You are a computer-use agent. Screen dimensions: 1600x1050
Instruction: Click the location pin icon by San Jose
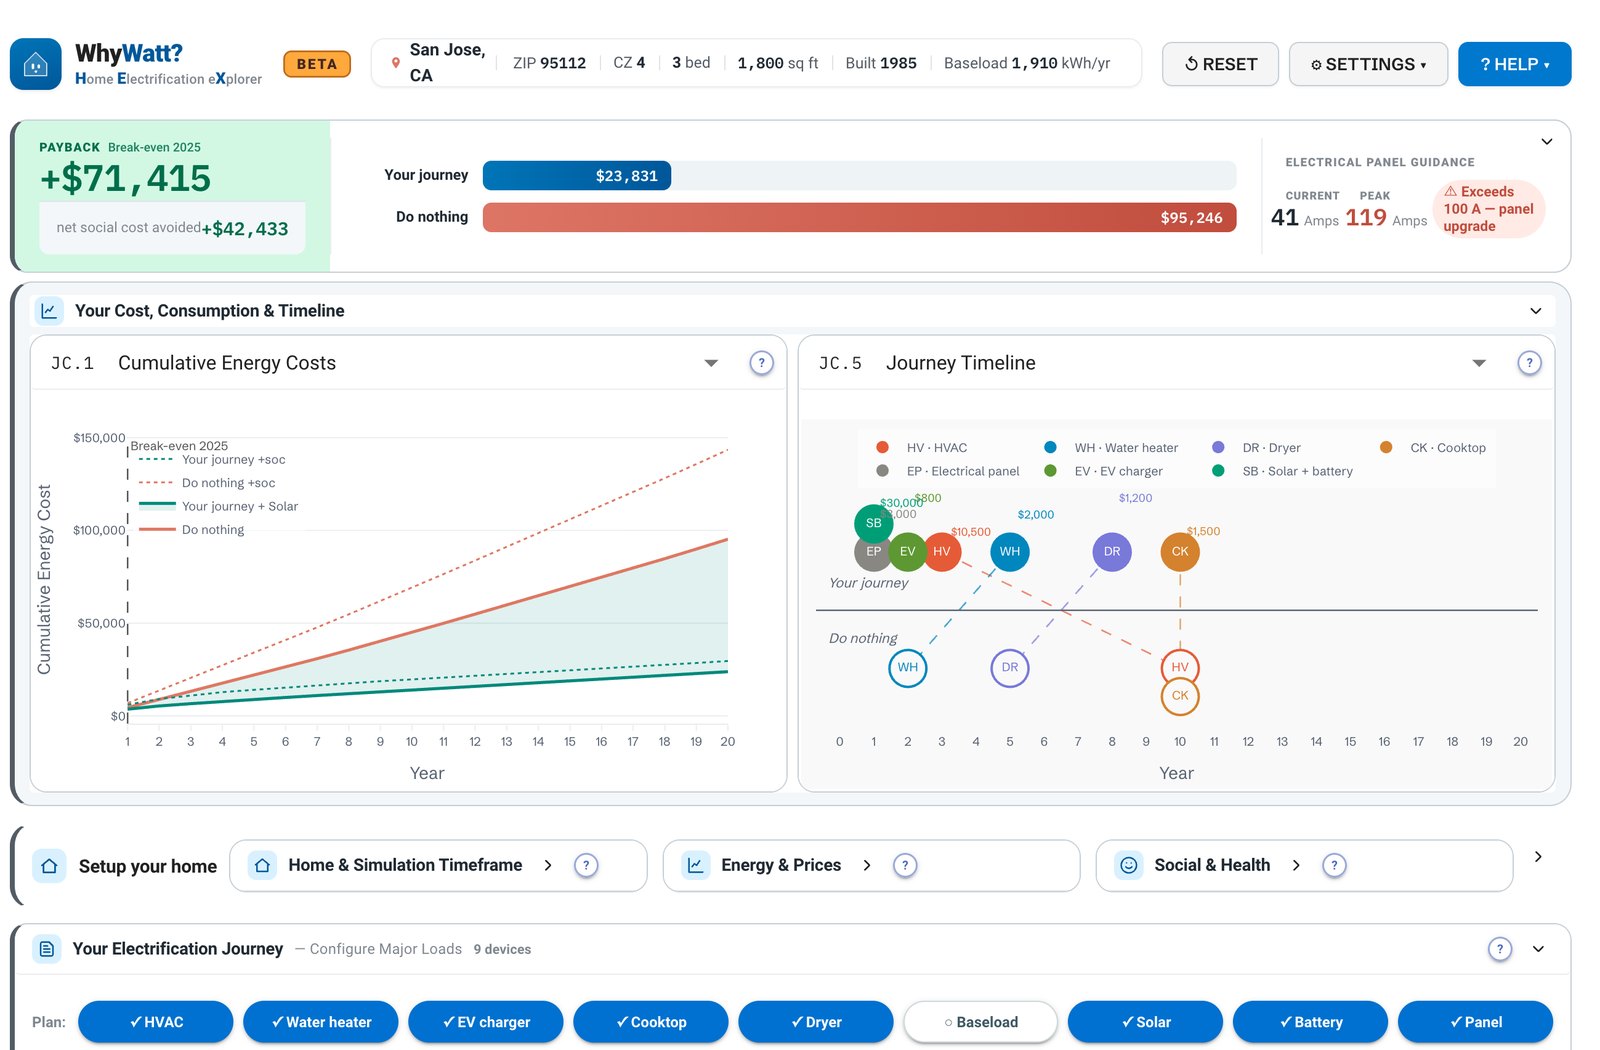(x=396, y=63)
